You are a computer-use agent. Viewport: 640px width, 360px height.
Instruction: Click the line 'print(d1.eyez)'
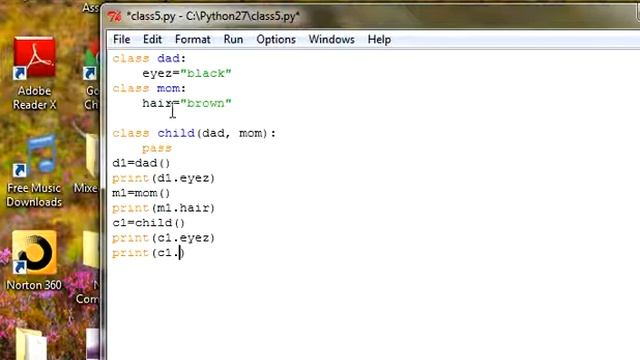coord(163,178)
